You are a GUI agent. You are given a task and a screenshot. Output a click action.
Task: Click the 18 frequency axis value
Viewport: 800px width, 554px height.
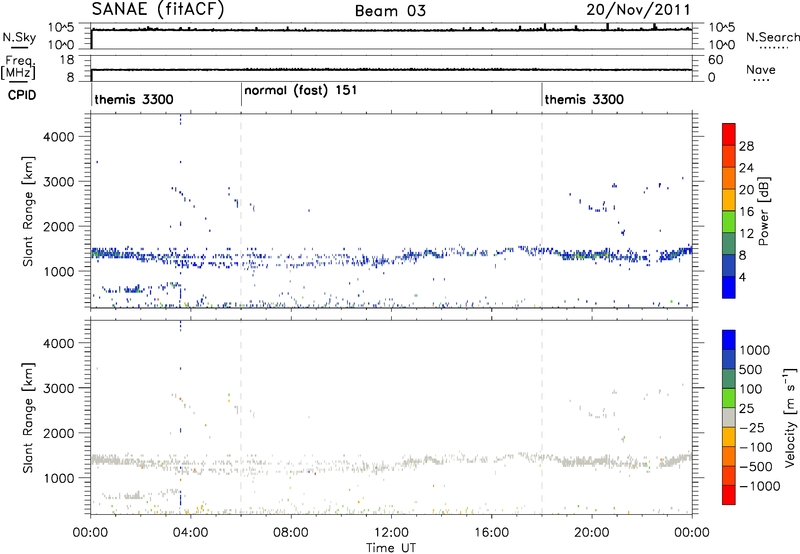[x=66, y=60]
